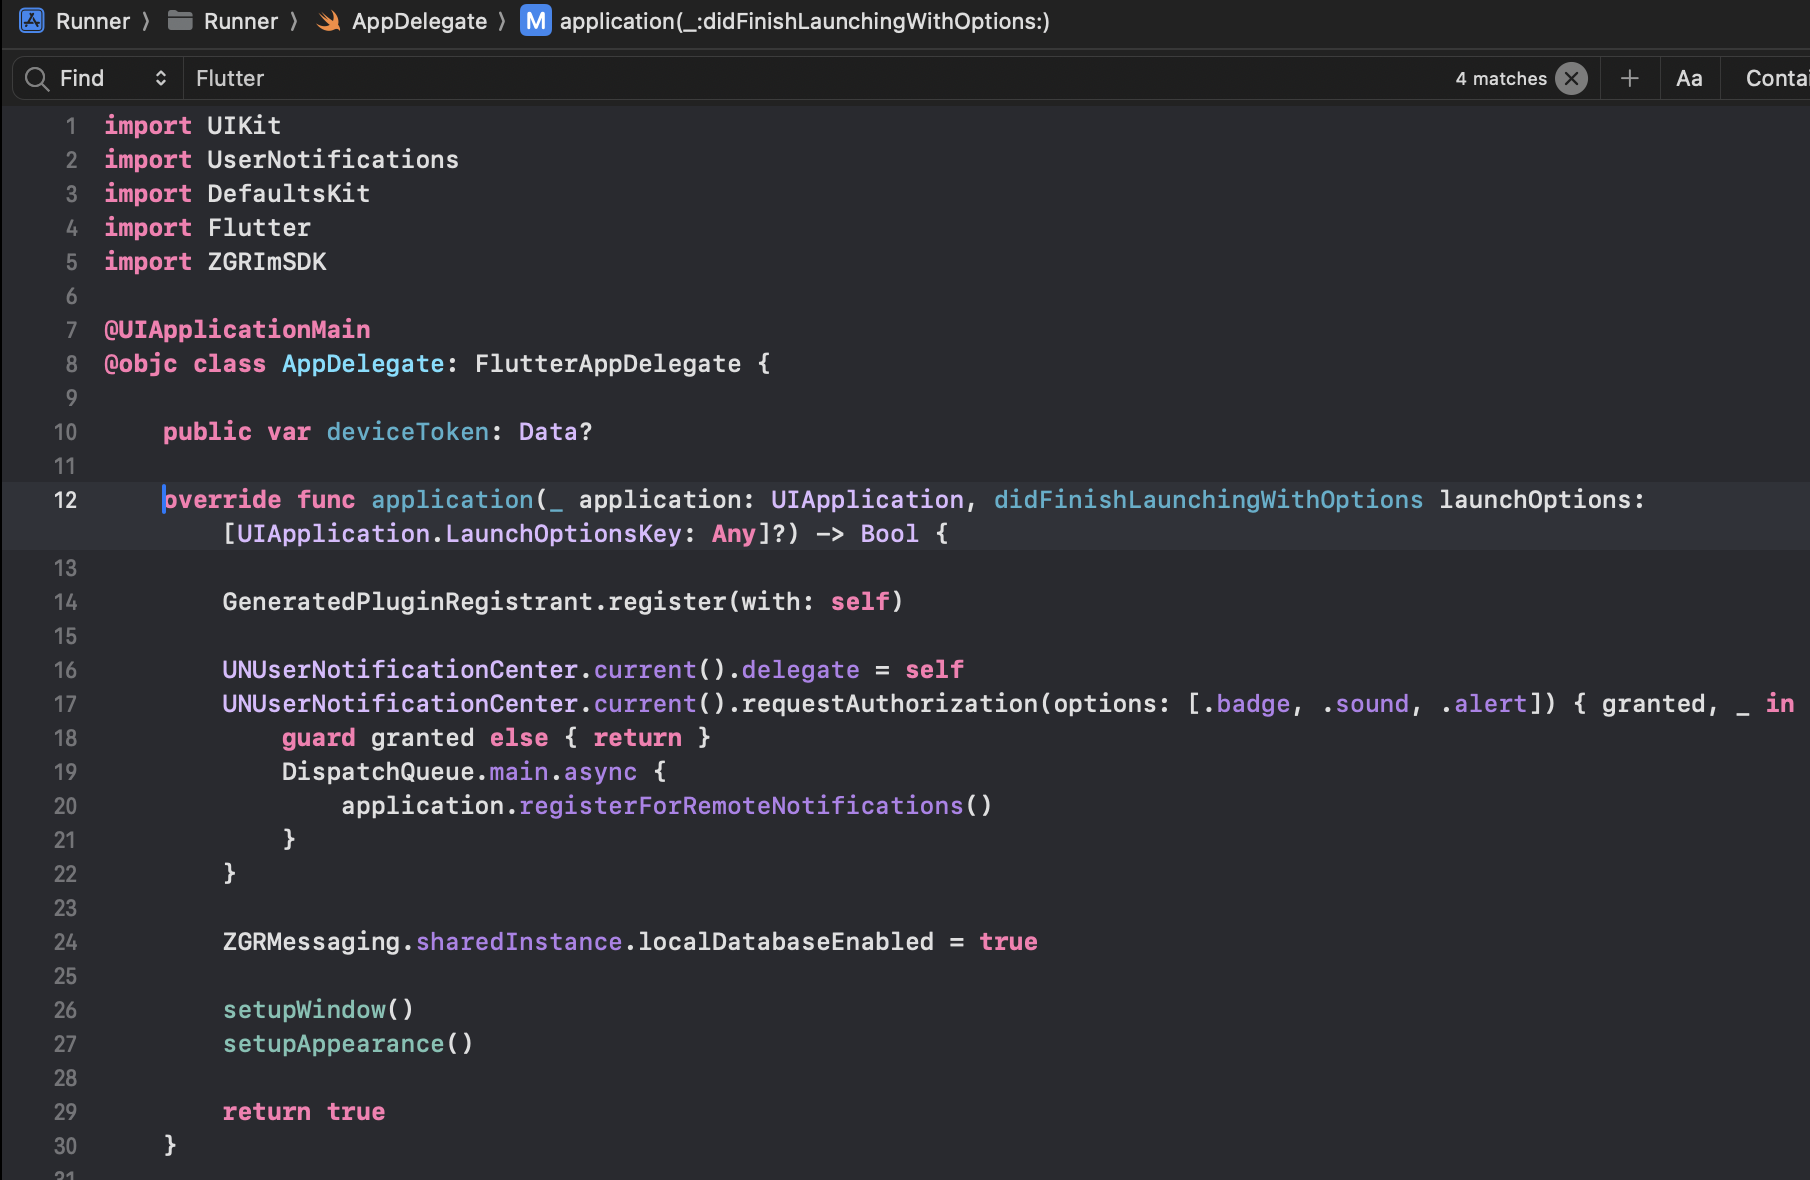Click 'guard' keyword on line 18
This screenshot has height=1180, width=1810.
[x=319, y=738]
